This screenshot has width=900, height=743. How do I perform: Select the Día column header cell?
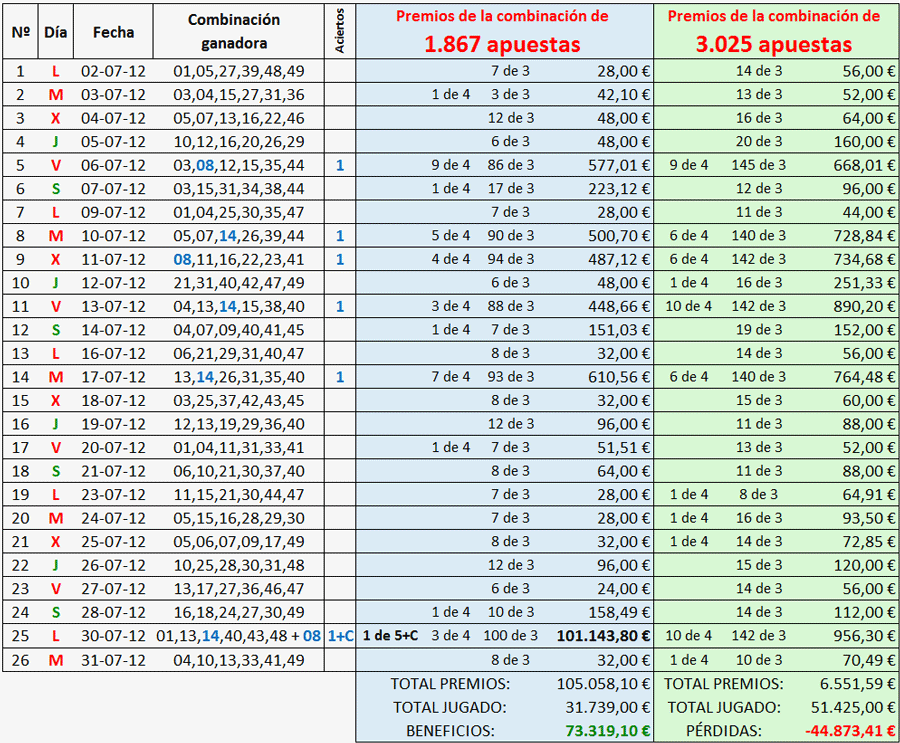click(56, 32)
